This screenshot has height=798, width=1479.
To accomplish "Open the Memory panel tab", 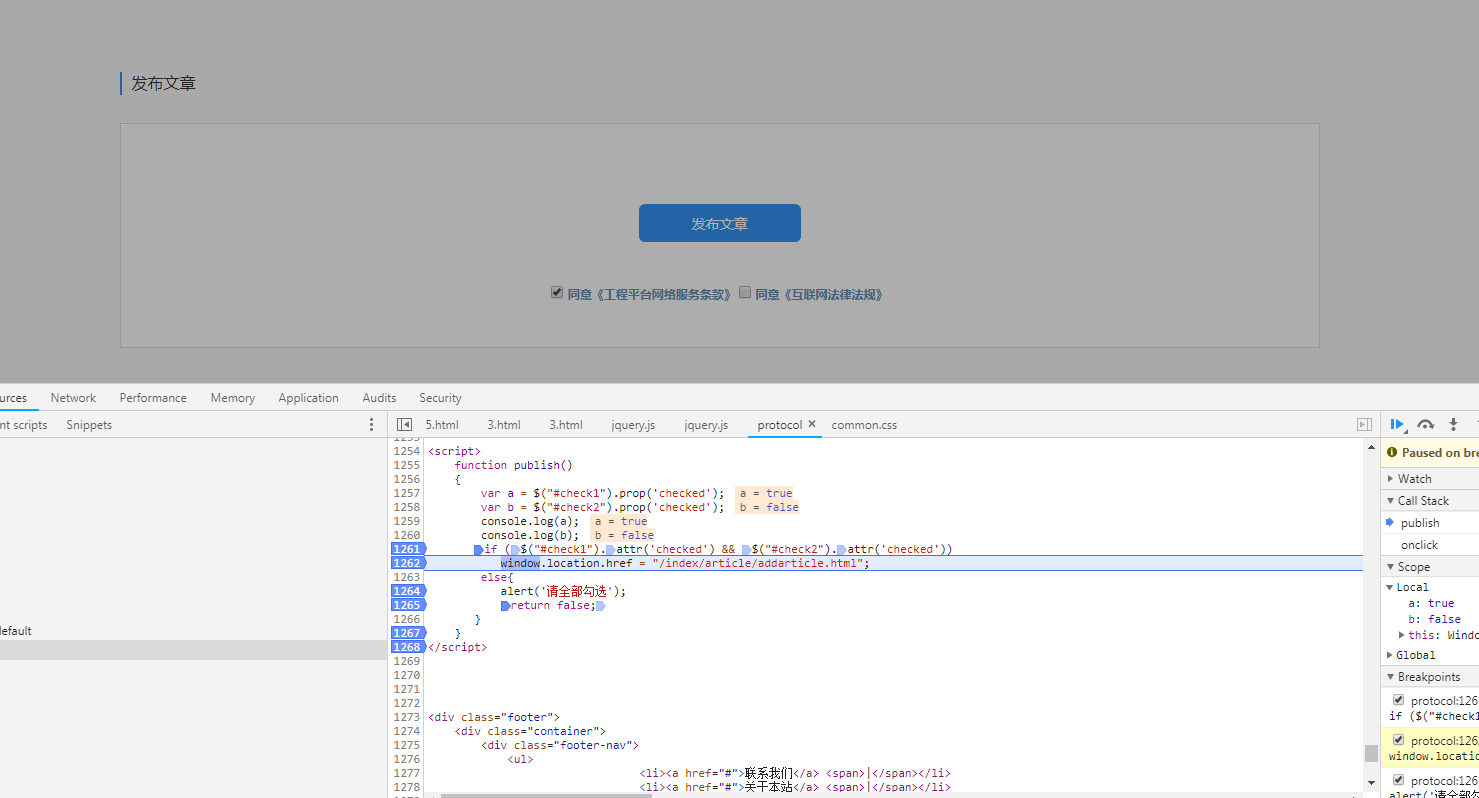I will 232,397.
